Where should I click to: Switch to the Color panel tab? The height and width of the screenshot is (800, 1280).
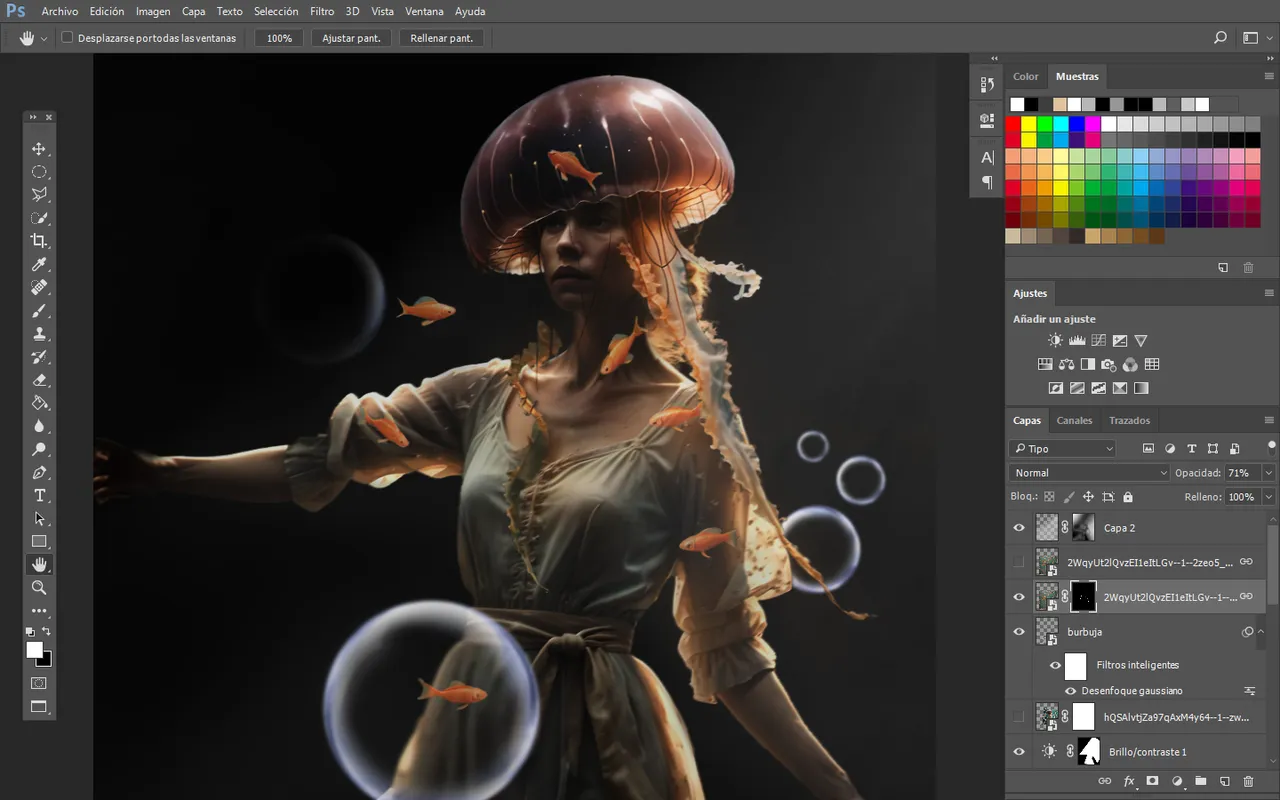click(x=1026, y=76)
